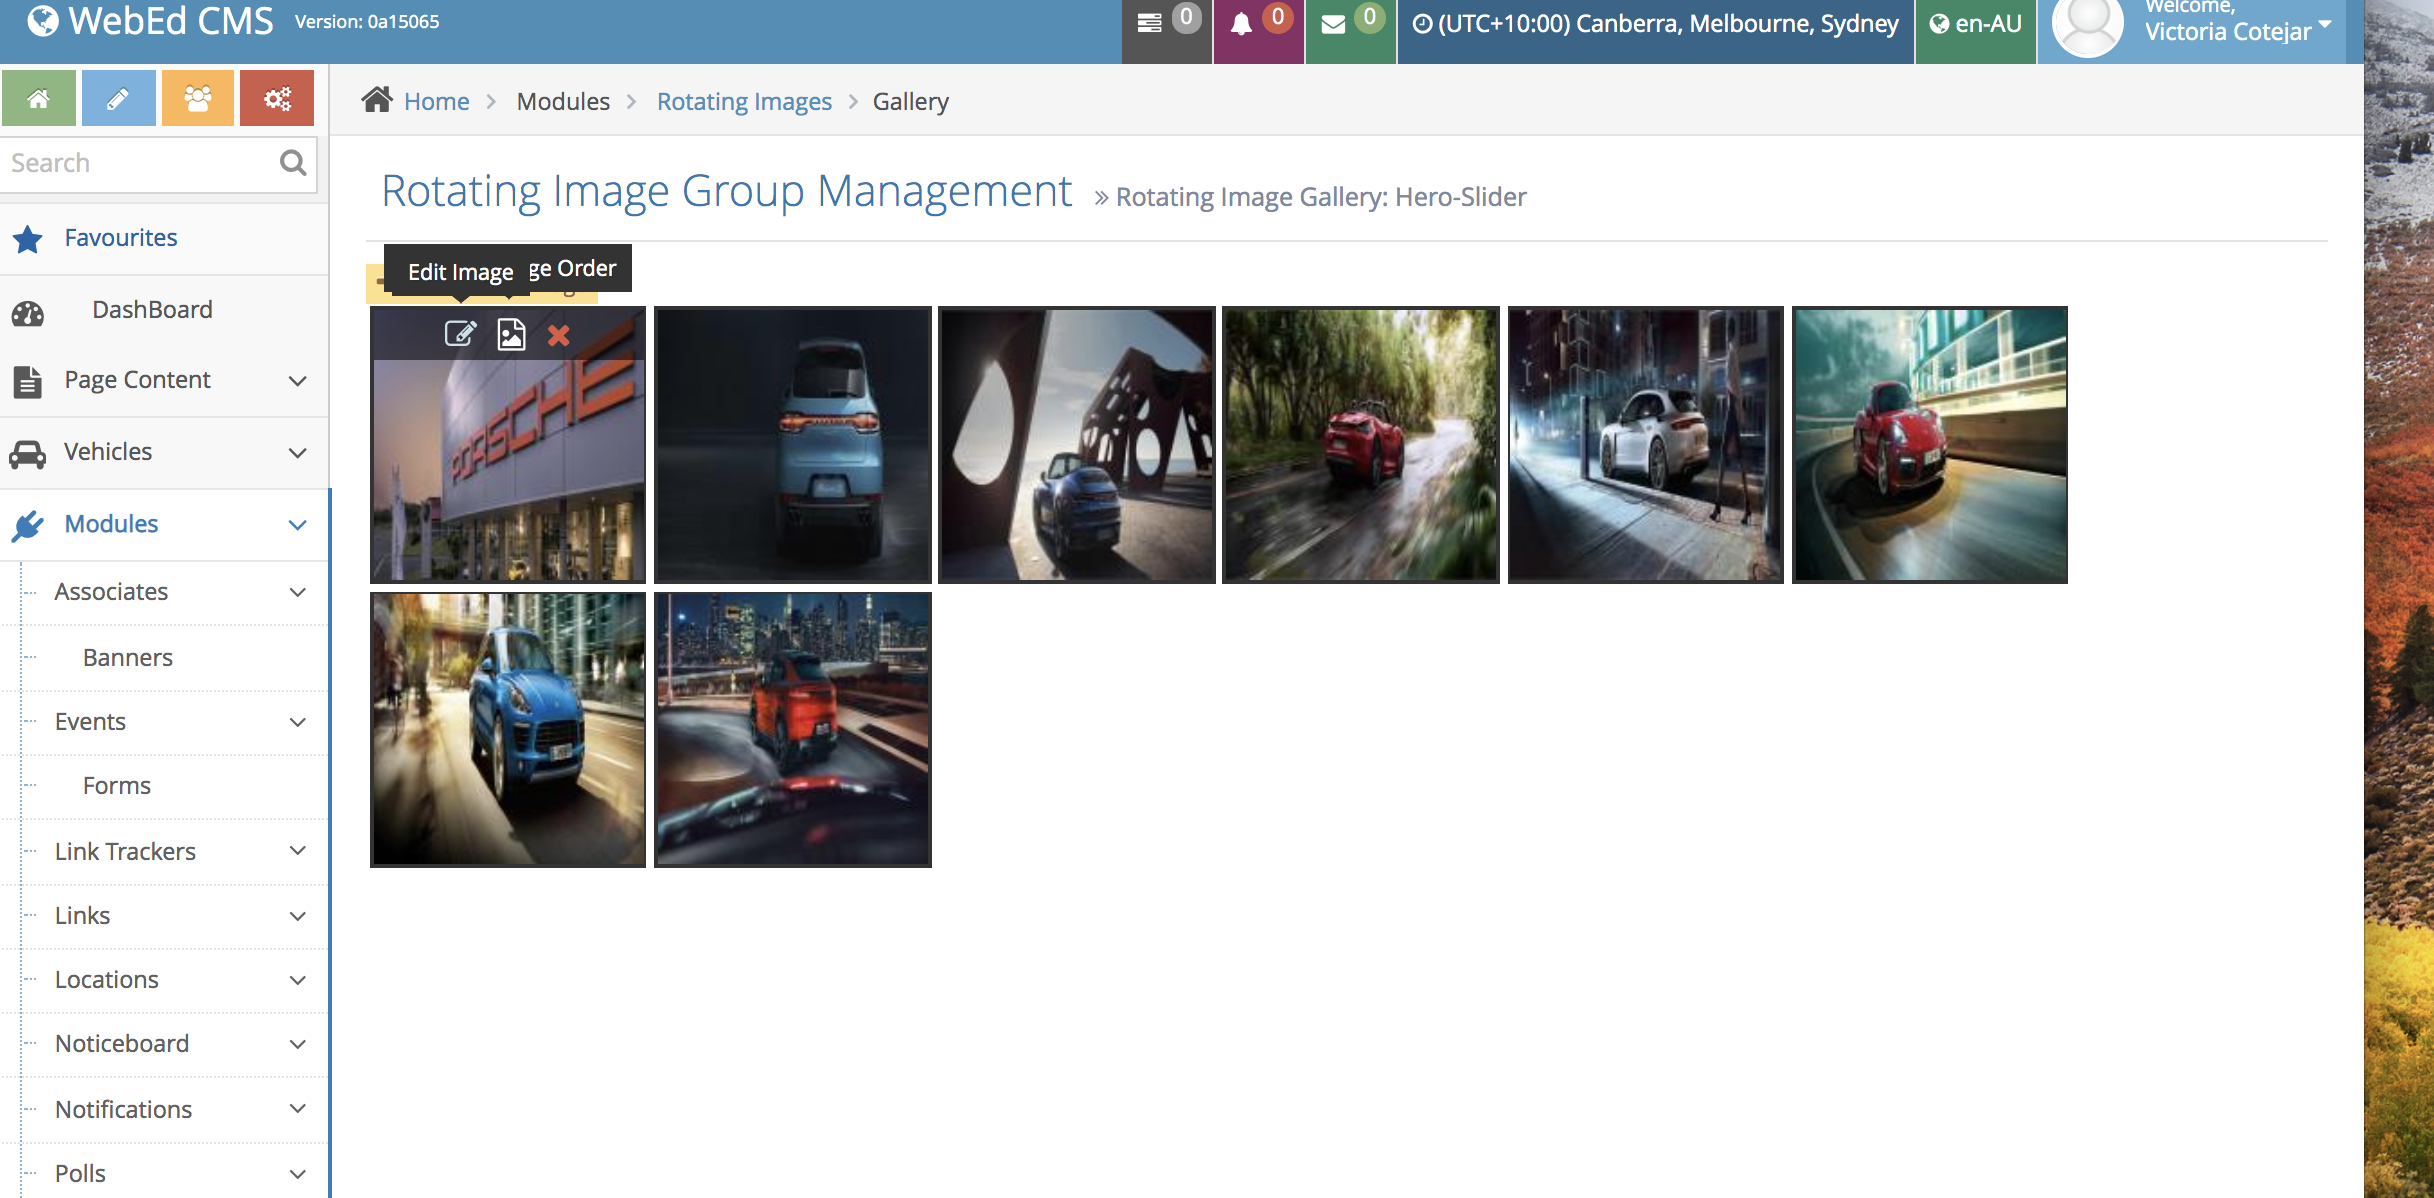
Task: Click the green home quick button
Action: coord(39,98)
